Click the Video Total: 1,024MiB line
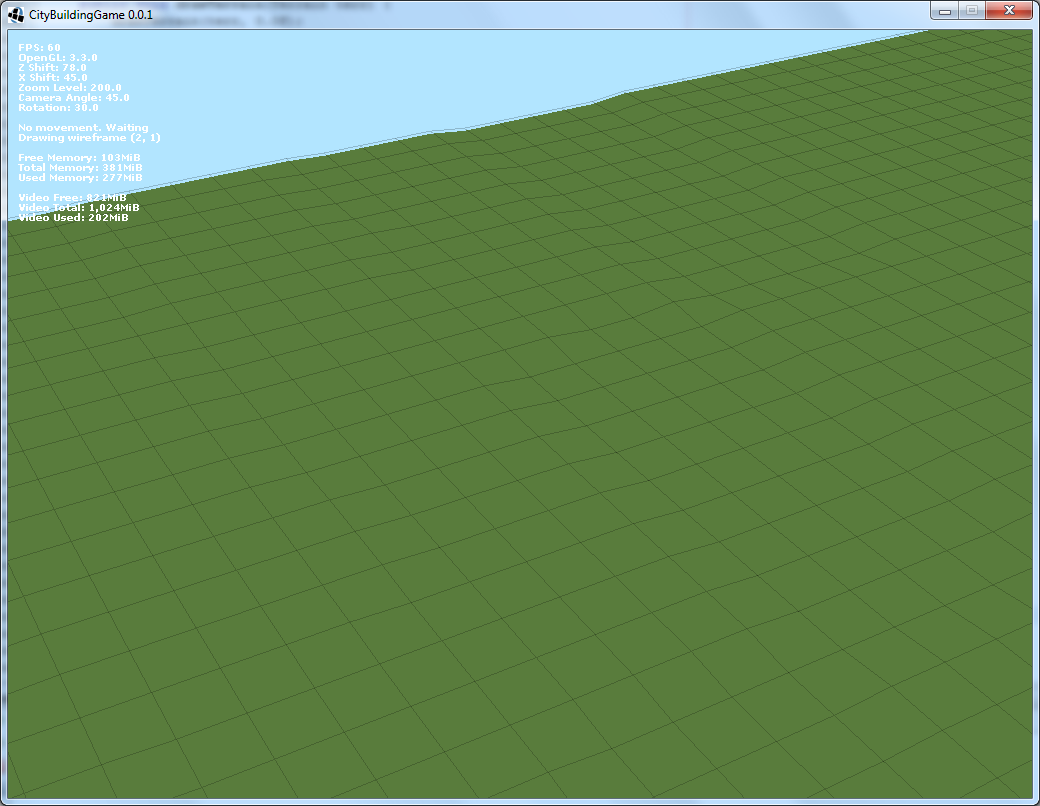Viewport: 1040px width, 806px height. coord(79,208)
